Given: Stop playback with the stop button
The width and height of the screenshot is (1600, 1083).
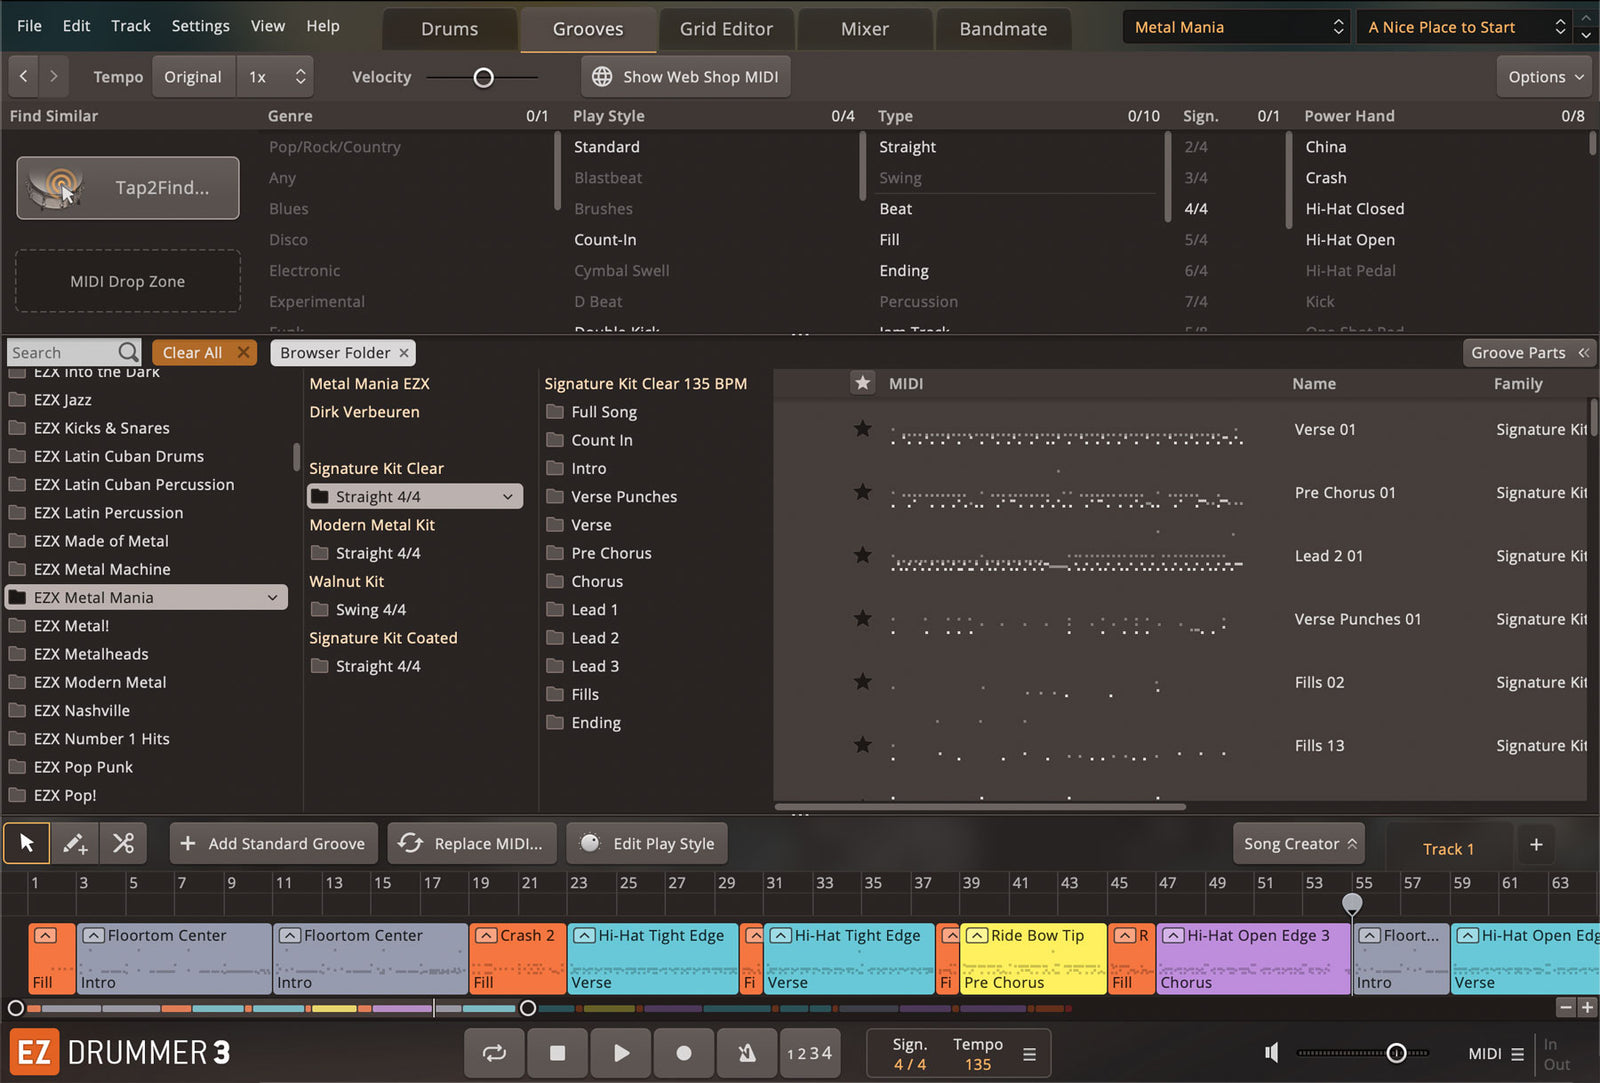Looking at the screenshot, I should [558, 1053].
